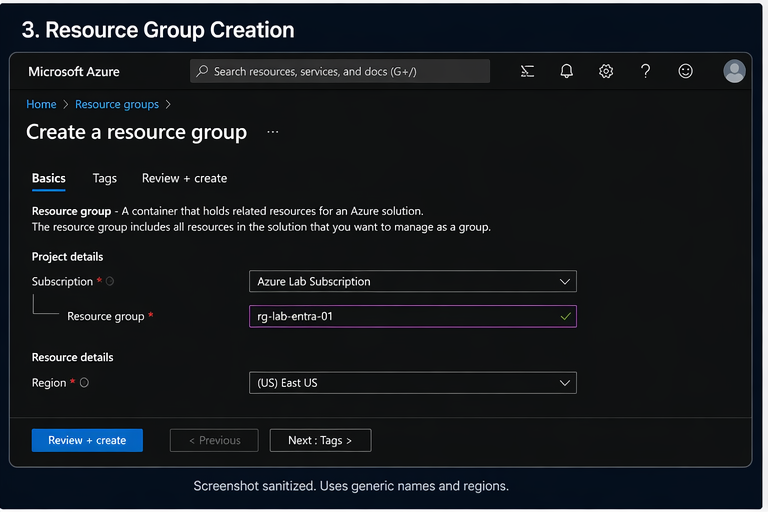Click the Region dropdown chevron arrow

565,383
